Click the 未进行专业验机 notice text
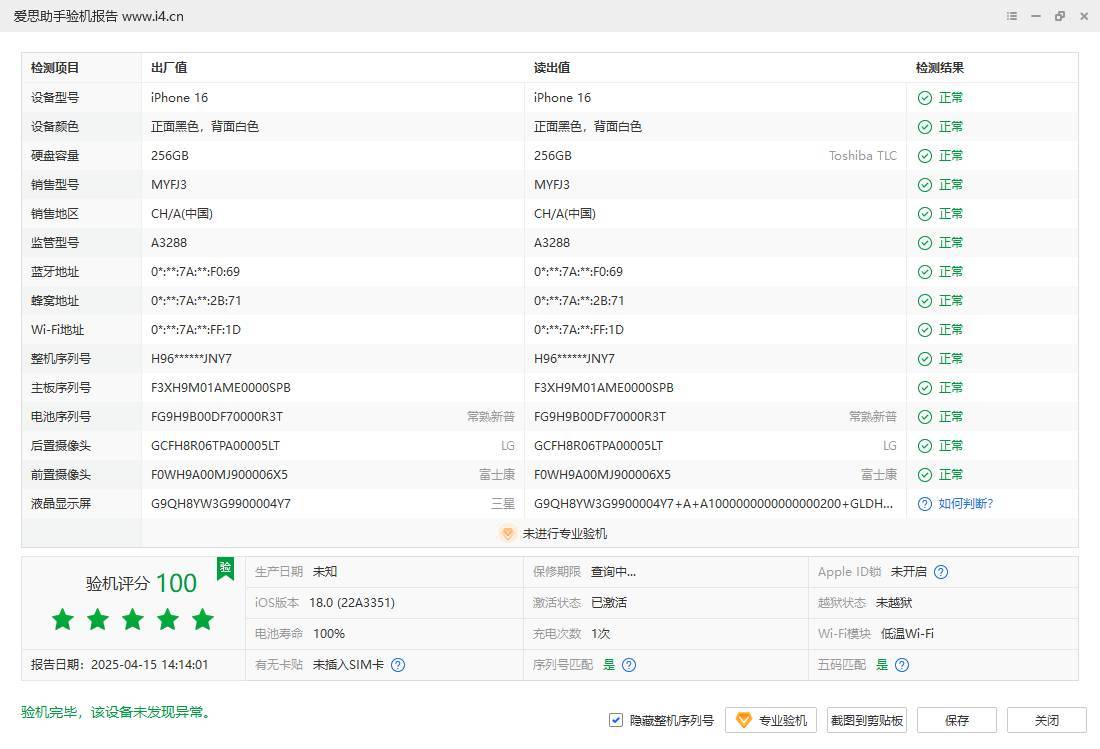1100x749 pixels. pos(565,534)
